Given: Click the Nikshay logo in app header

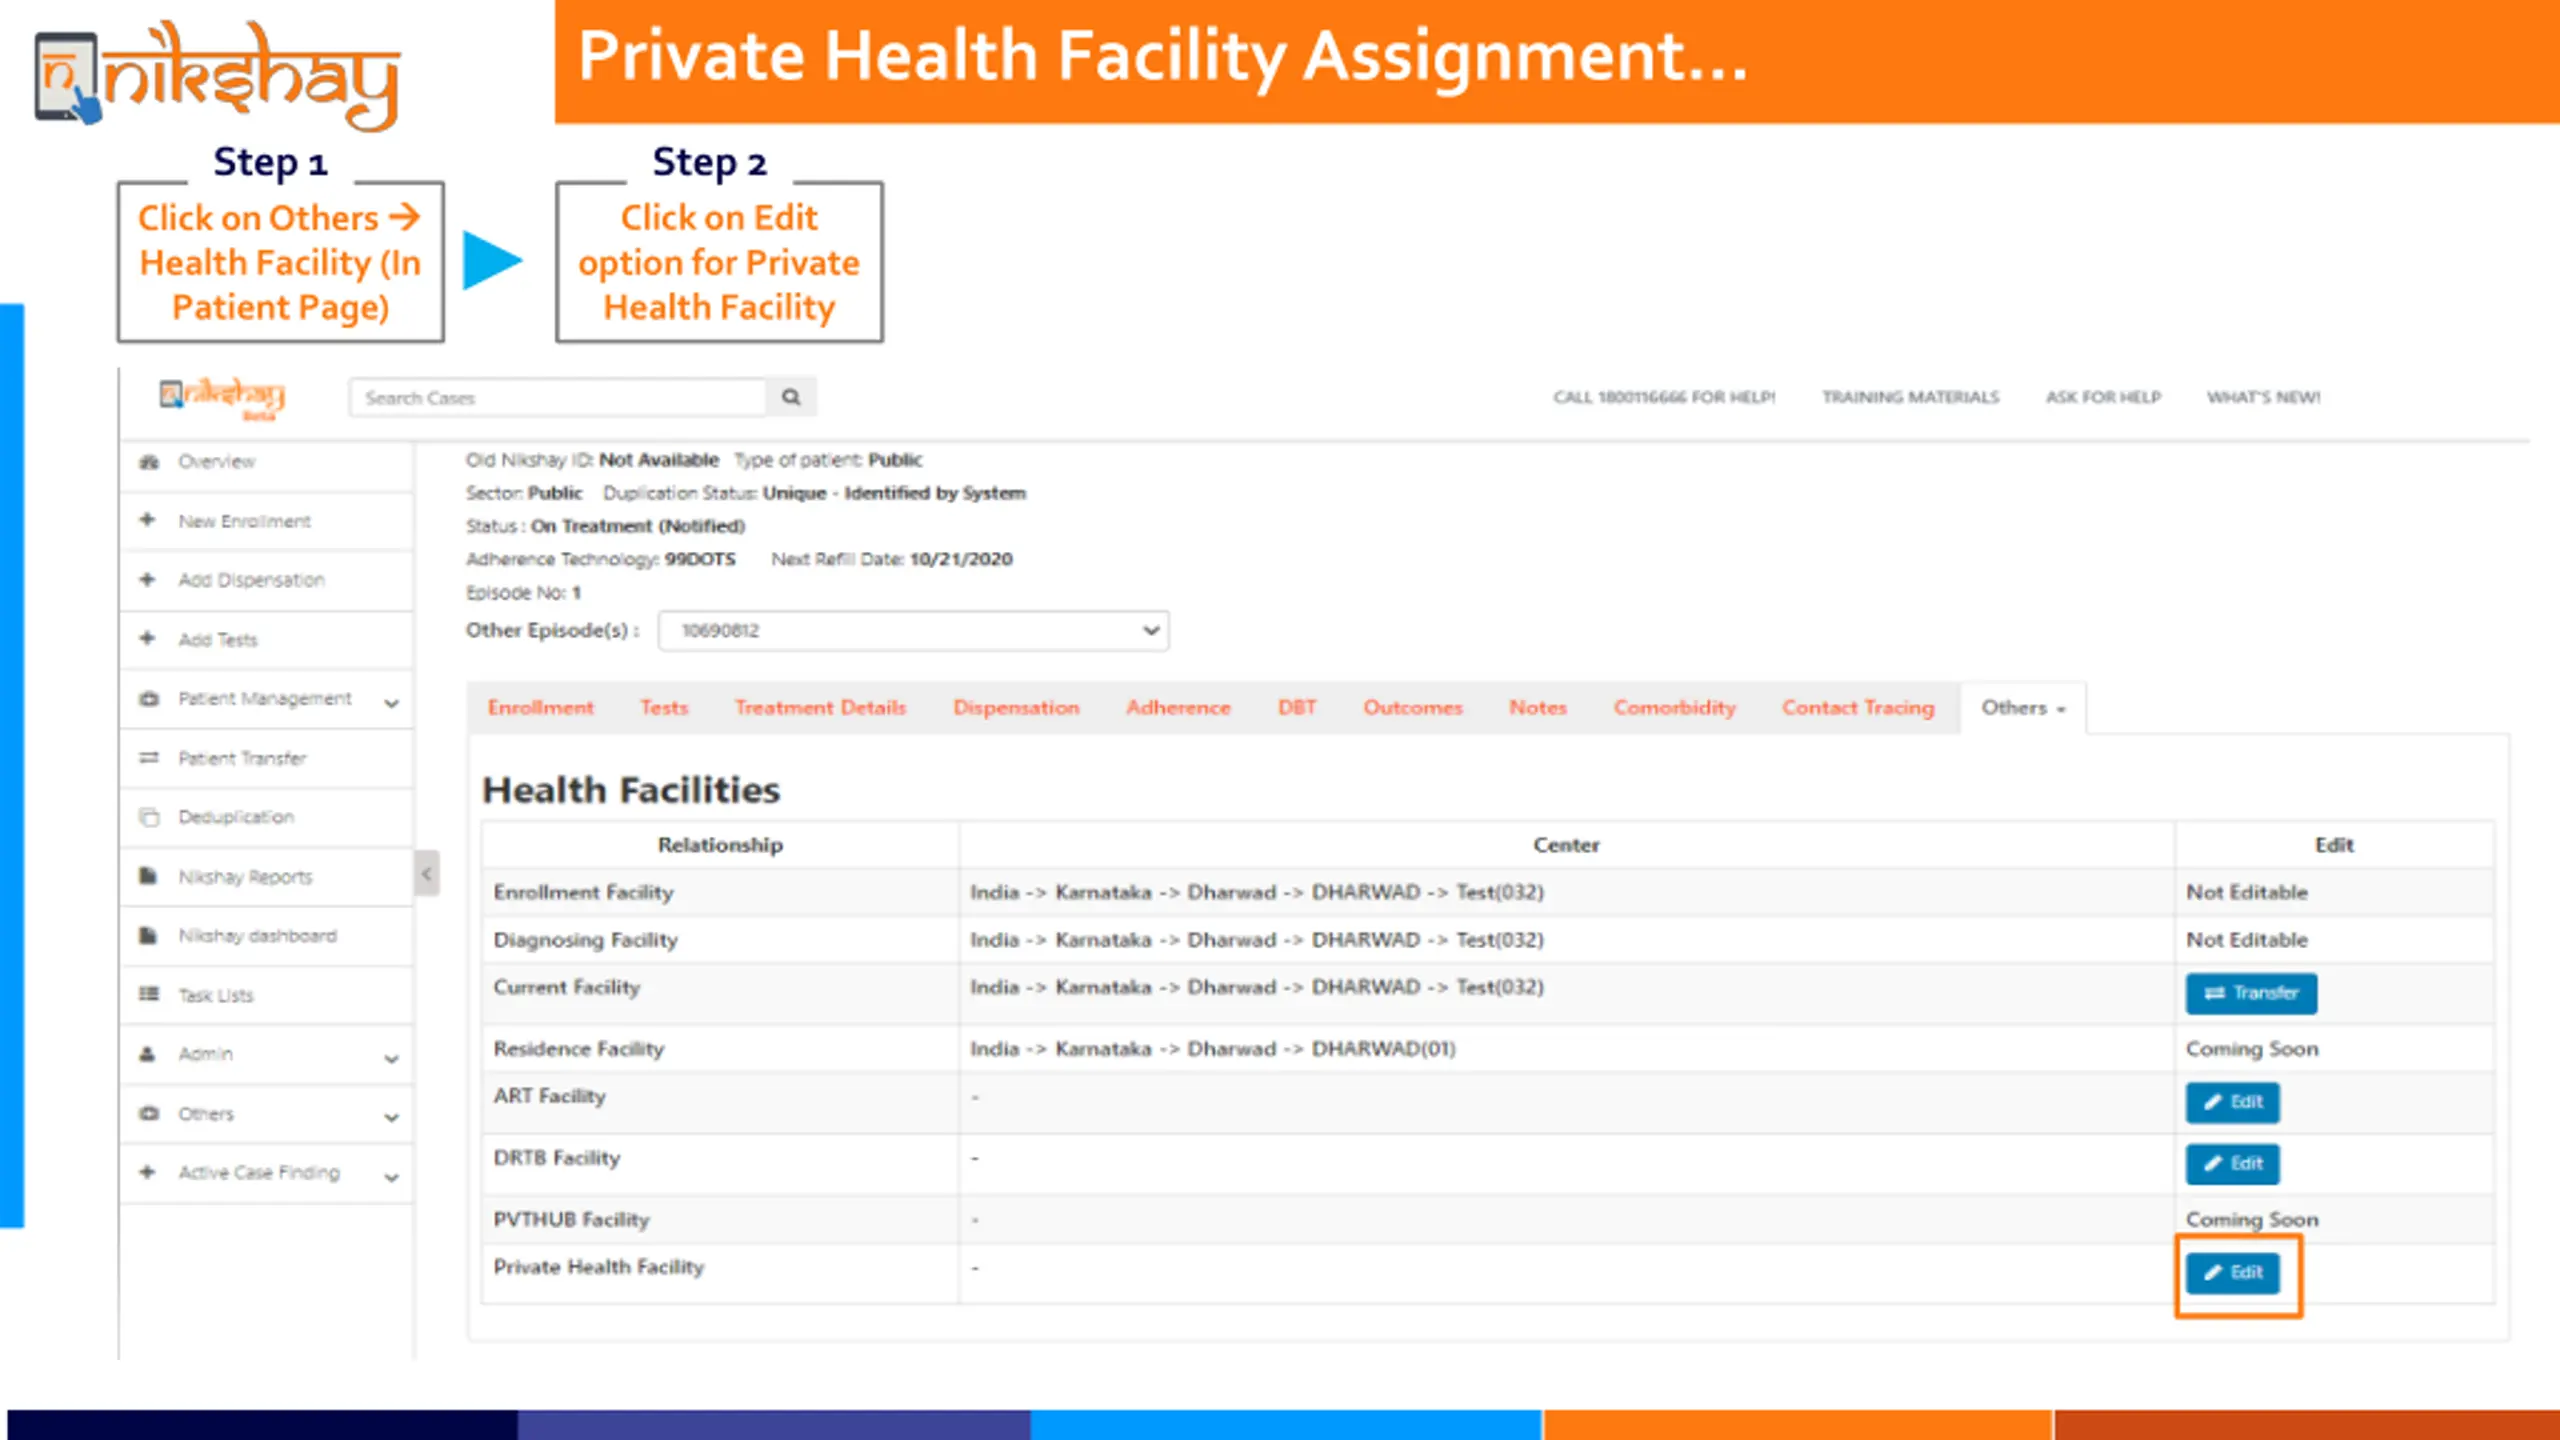Looking at the screenshot, I should point(222,398).
